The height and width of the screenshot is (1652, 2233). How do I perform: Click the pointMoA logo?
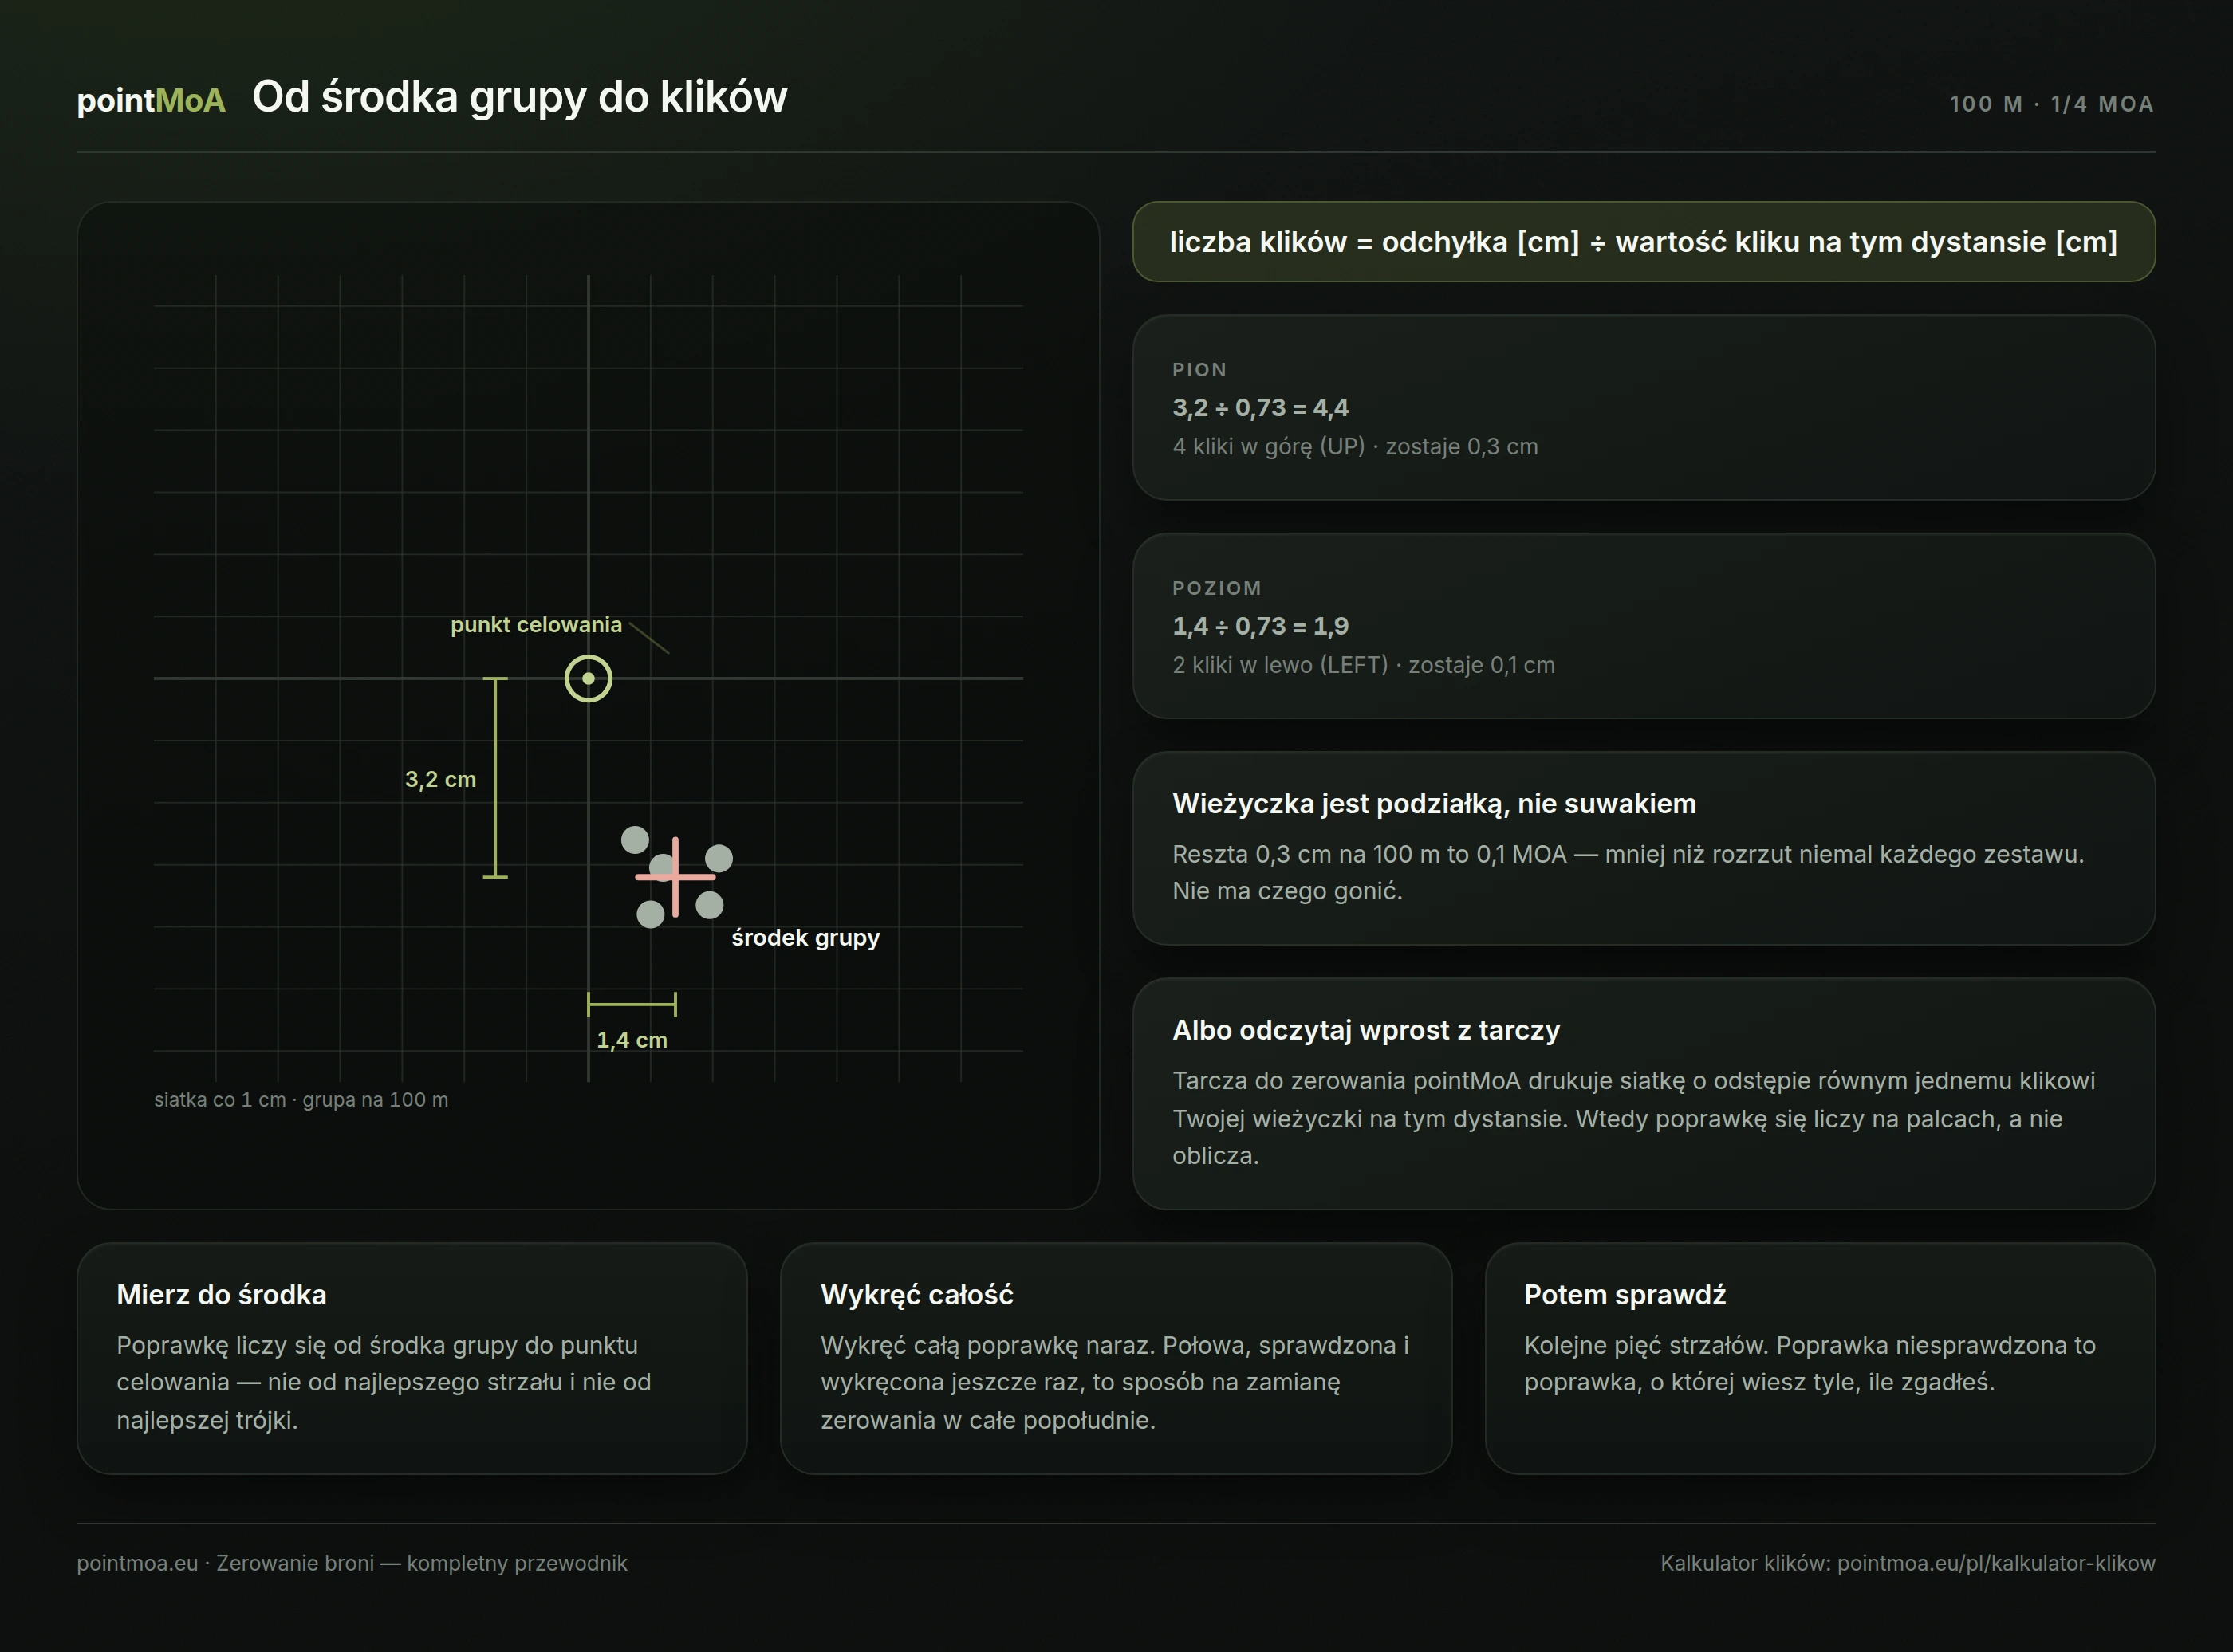click(151, 100)
